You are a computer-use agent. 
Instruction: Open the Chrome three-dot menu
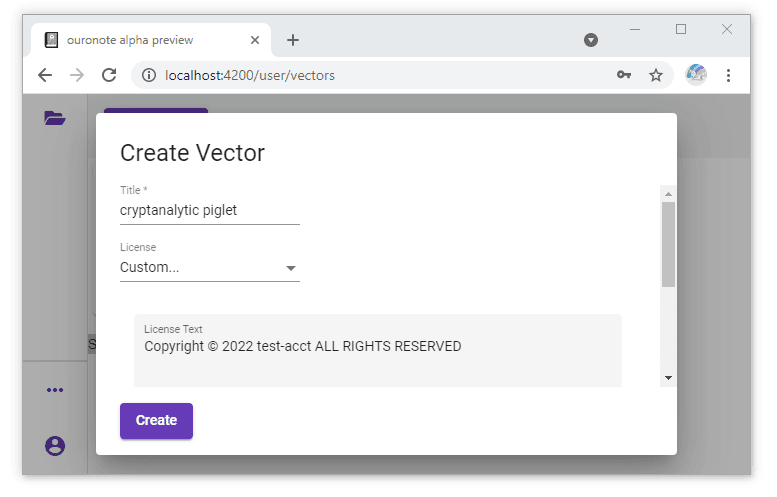pyautogui.click(x=729, y=75)
